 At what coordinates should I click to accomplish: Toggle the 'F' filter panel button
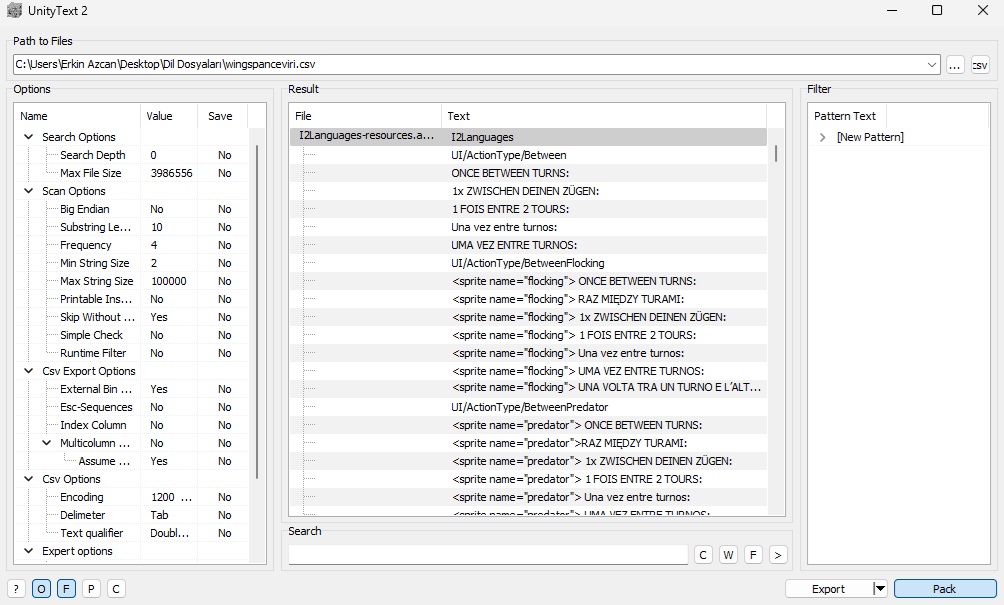coord(66,589)
